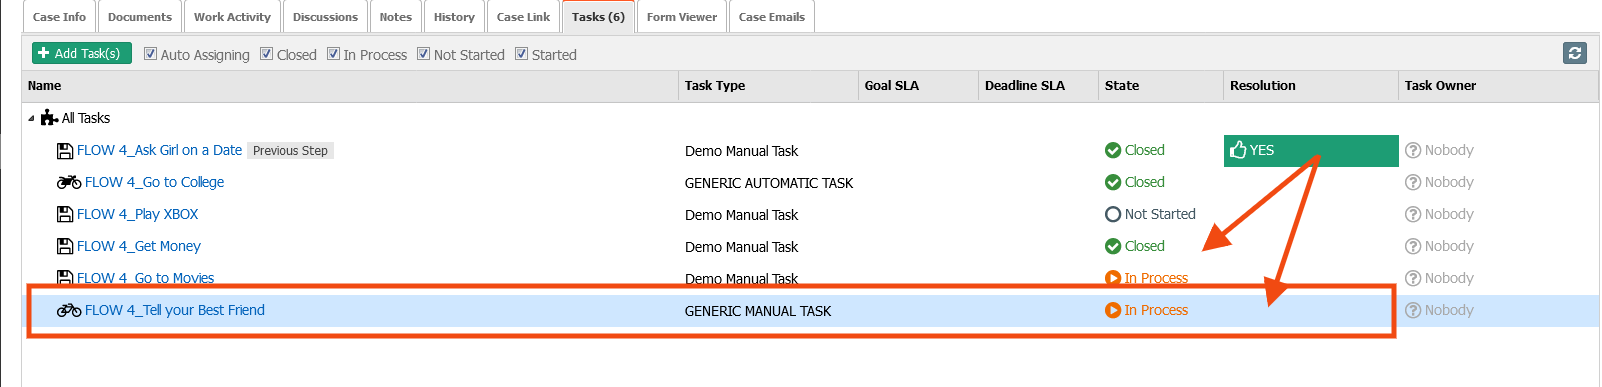Click the All Tasks hierarchy icon
This screenshot has height=387, width=1602.
coord(49,118)
